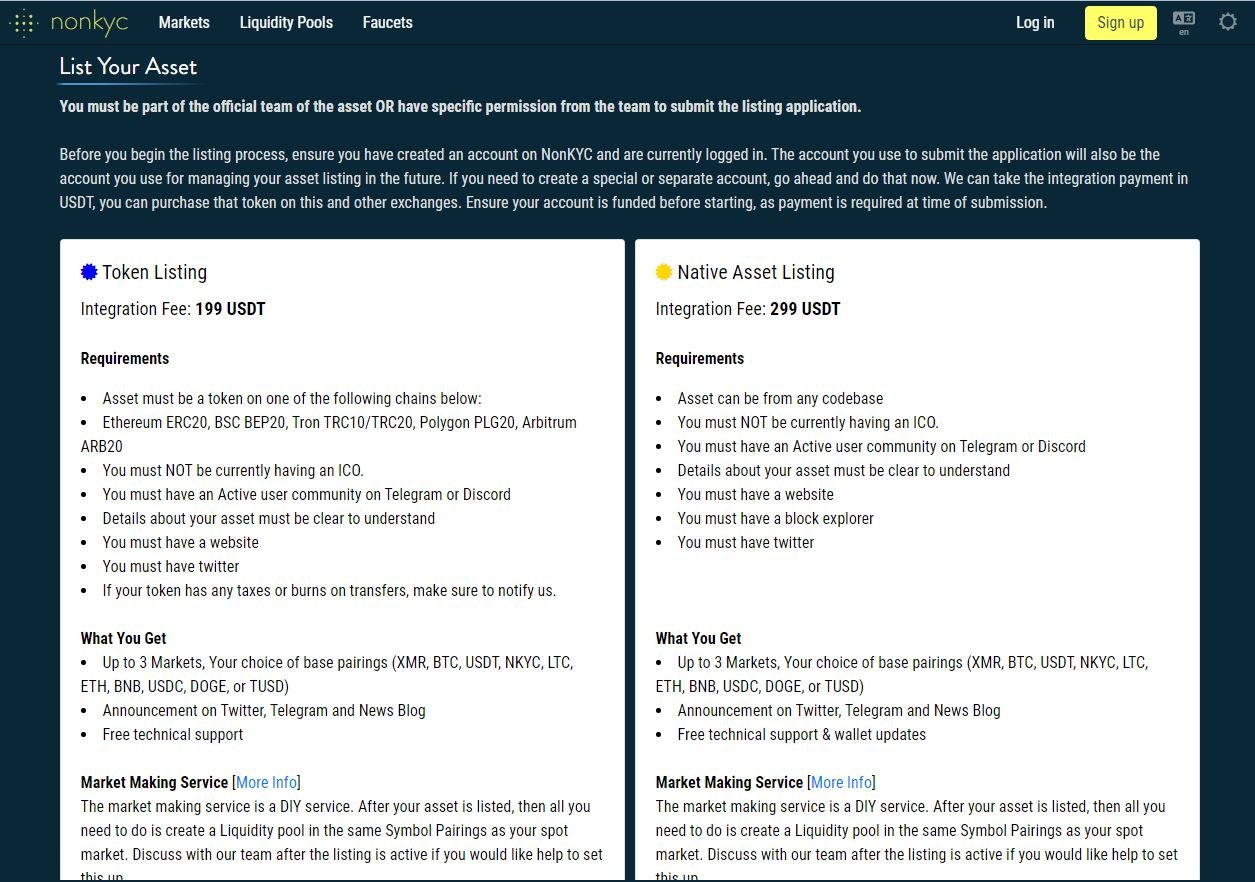Open the NonKYC logo home link
The width and height of the screenshot is (1255, 882).
click(69, 22)
